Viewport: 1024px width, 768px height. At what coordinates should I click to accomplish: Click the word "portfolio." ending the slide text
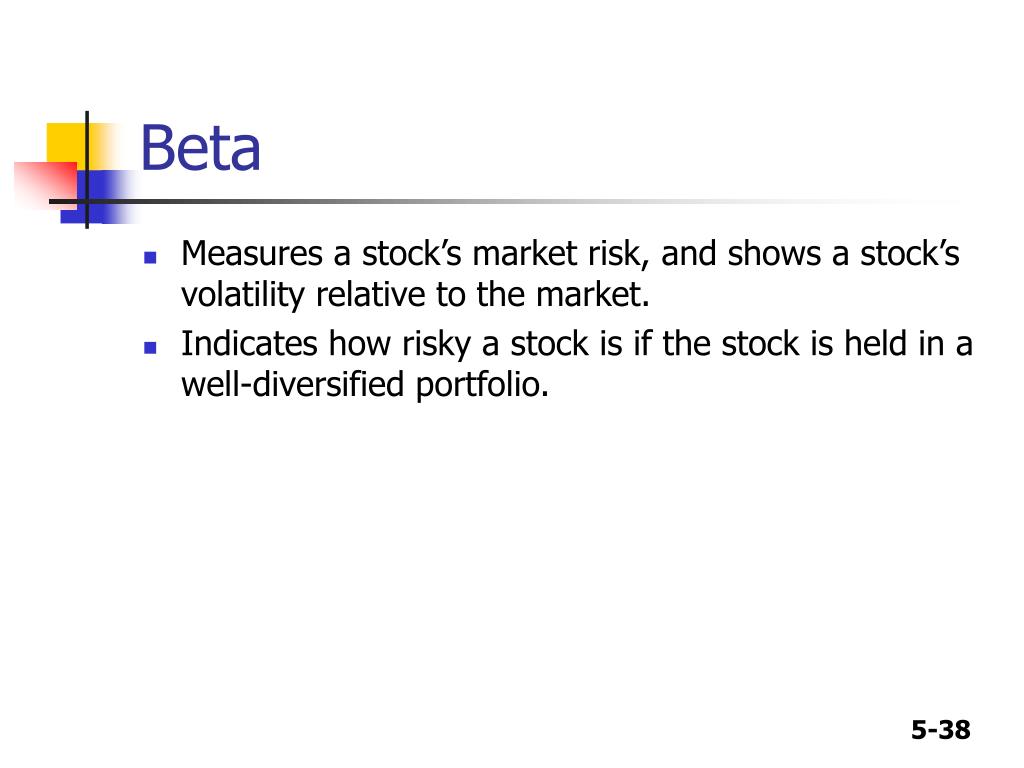tap(482, 385)
